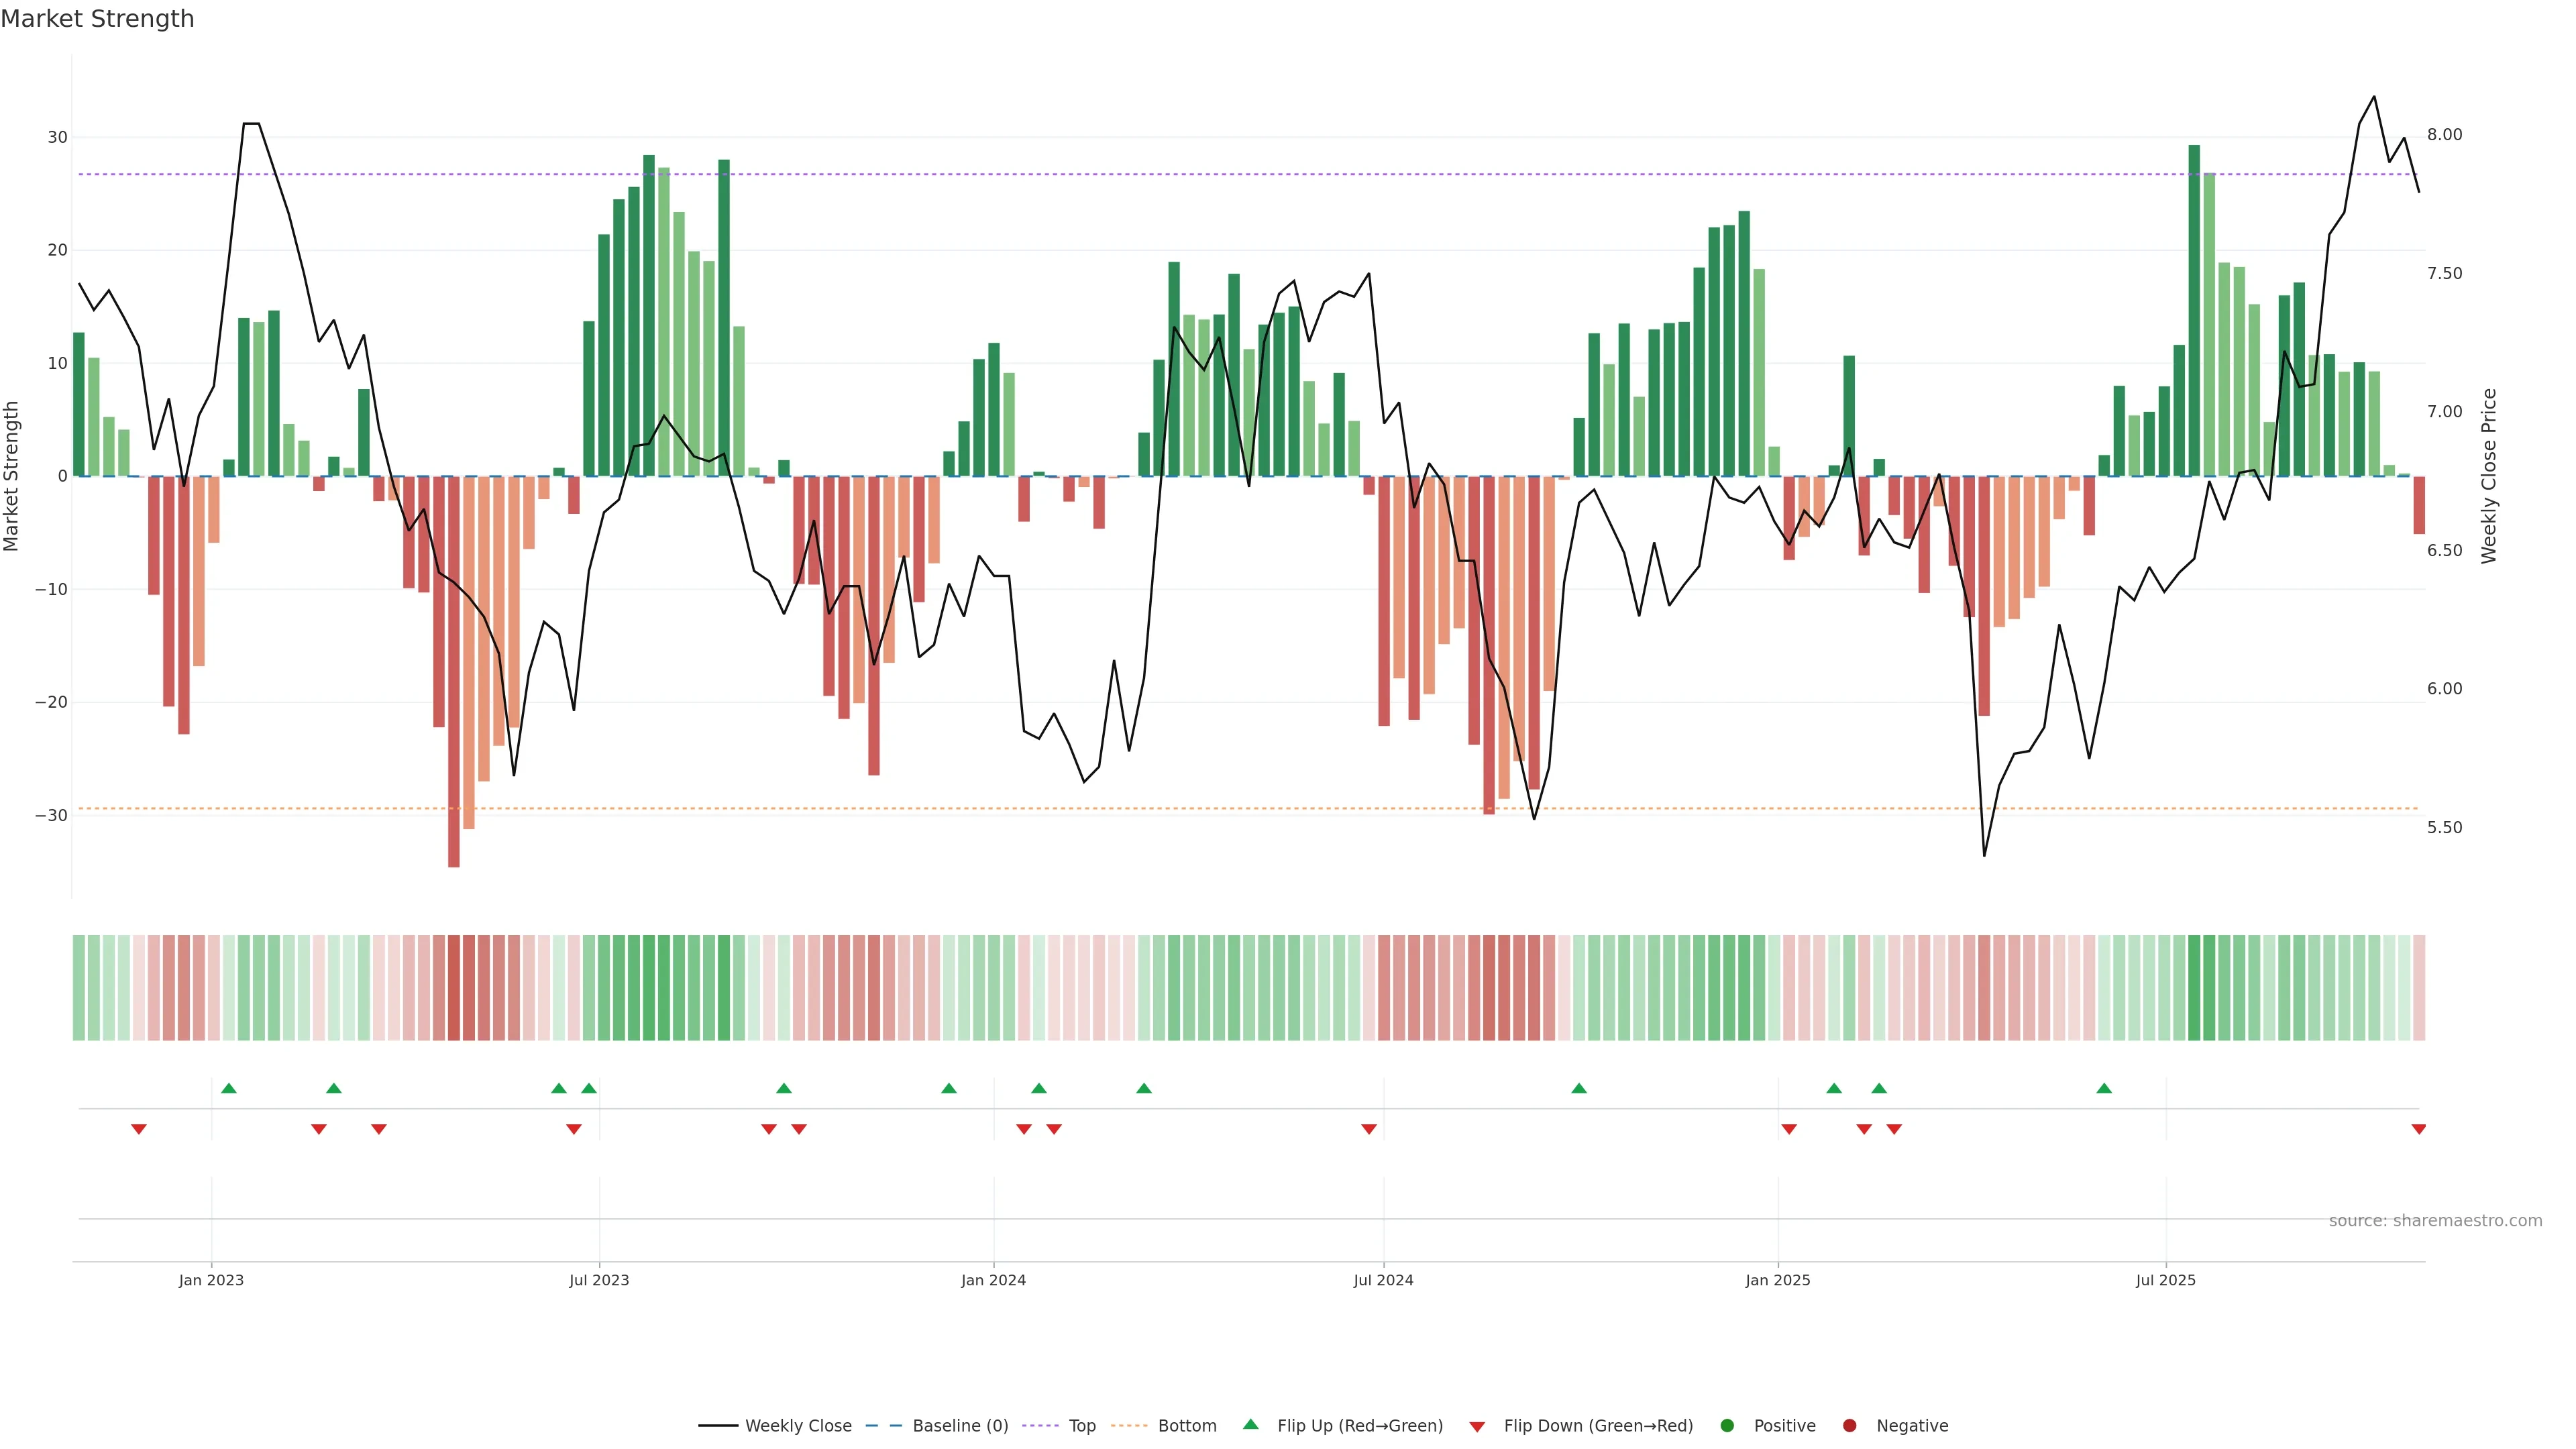Click the Jul 2025 x-axis label
This screenshot has height=1449, width=2576.
click(x=2165, y=1280)
